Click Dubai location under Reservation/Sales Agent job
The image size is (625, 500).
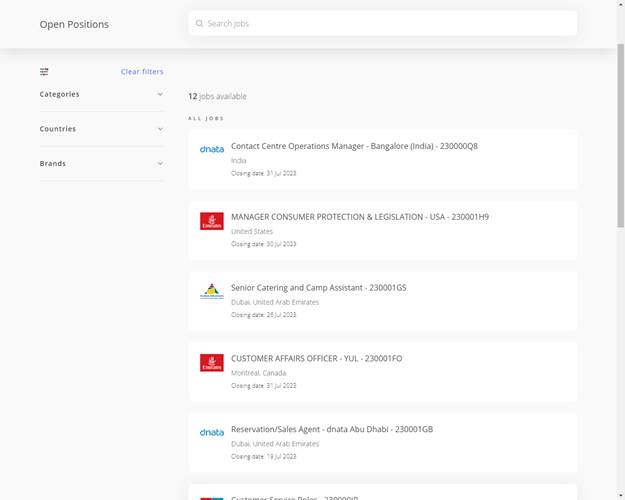[275, 444]
